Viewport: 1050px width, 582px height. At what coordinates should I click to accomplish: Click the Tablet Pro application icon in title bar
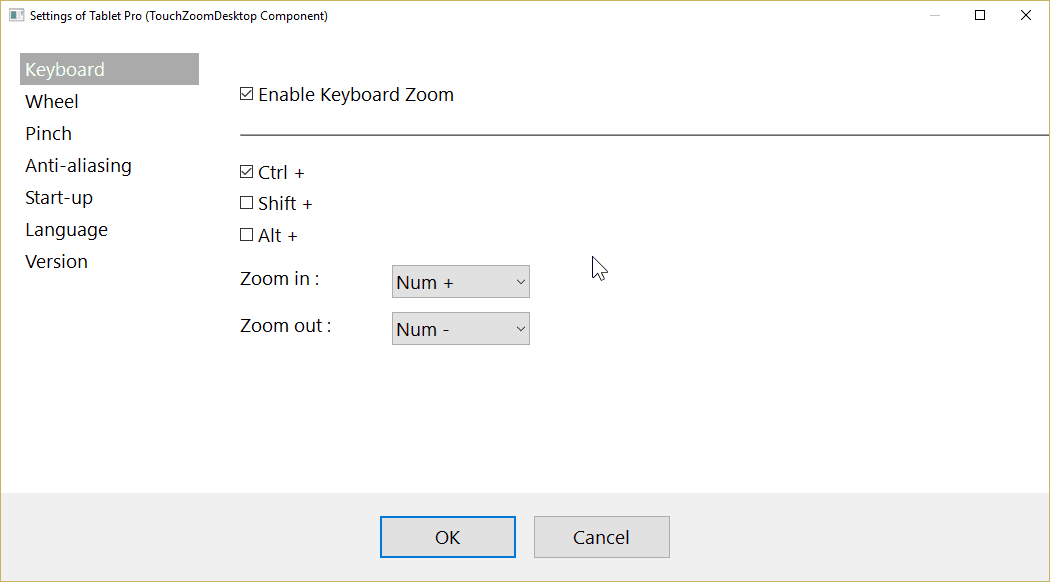click(x=15, y=15)
